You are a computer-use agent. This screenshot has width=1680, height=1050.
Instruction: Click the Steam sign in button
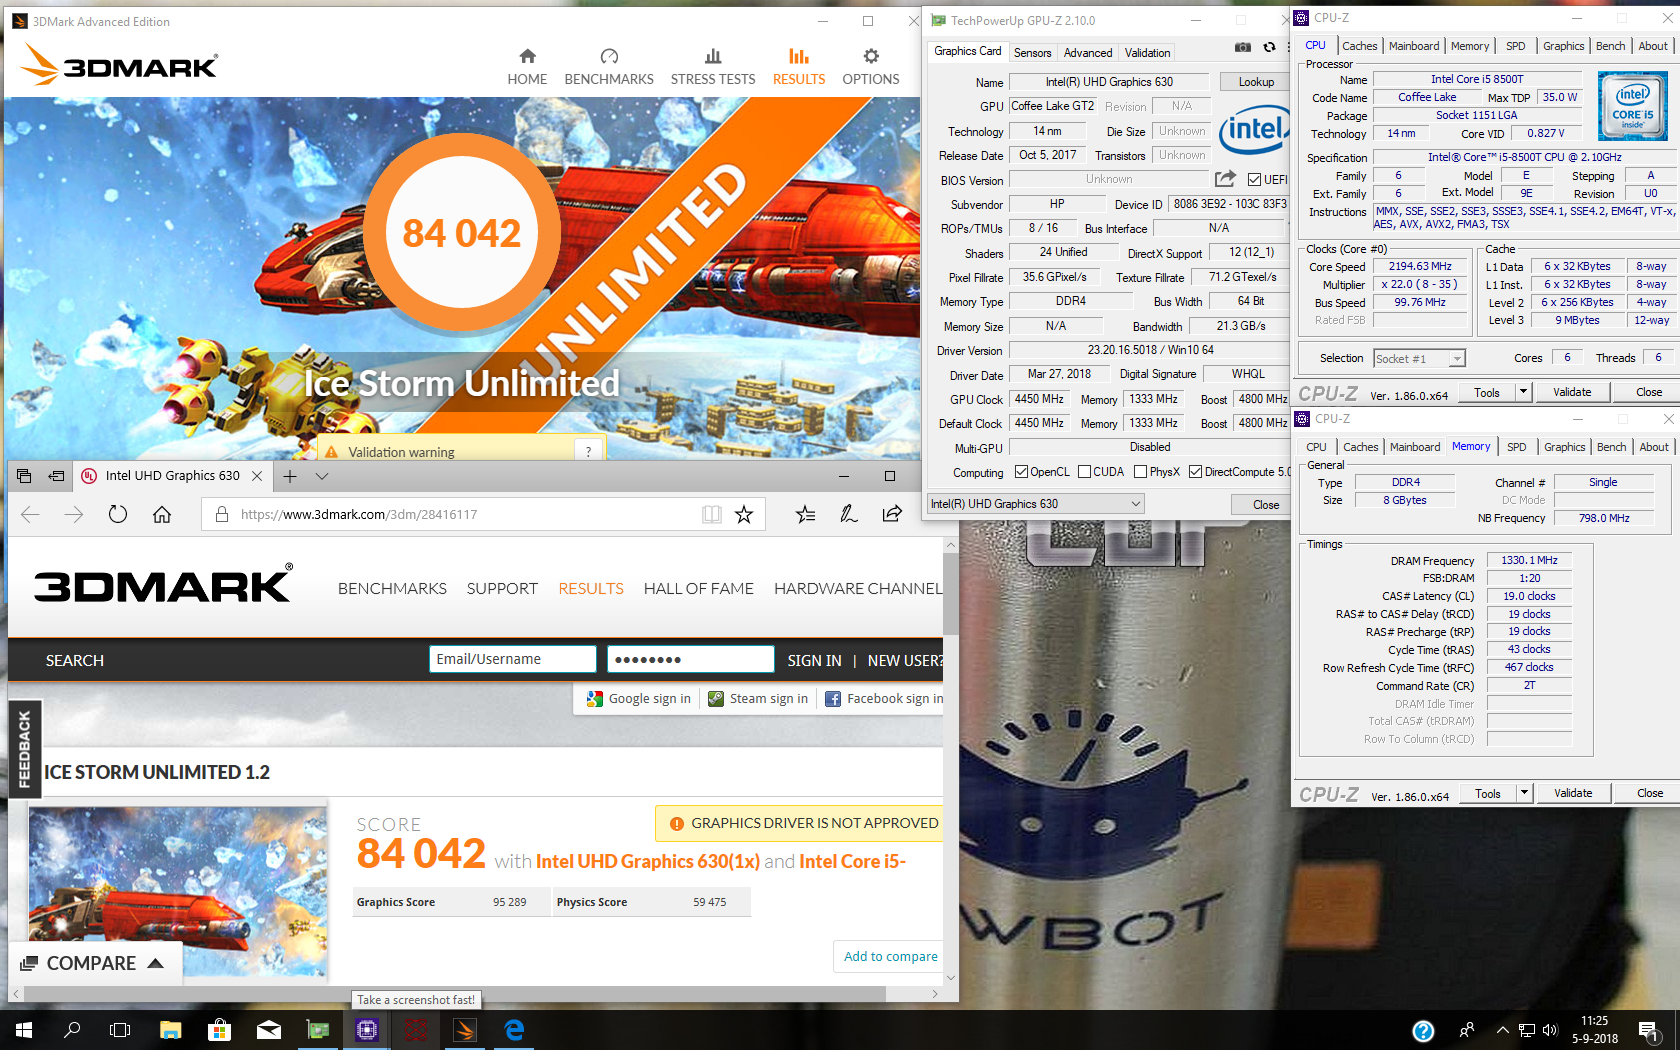(x=758, y=698)
